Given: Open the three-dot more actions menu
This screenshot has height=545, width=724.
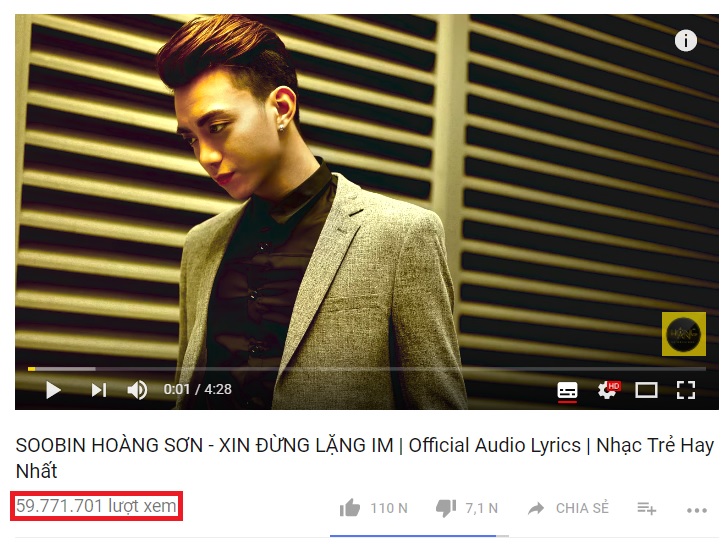Looking at the screenshot, I should click(697, 510).
